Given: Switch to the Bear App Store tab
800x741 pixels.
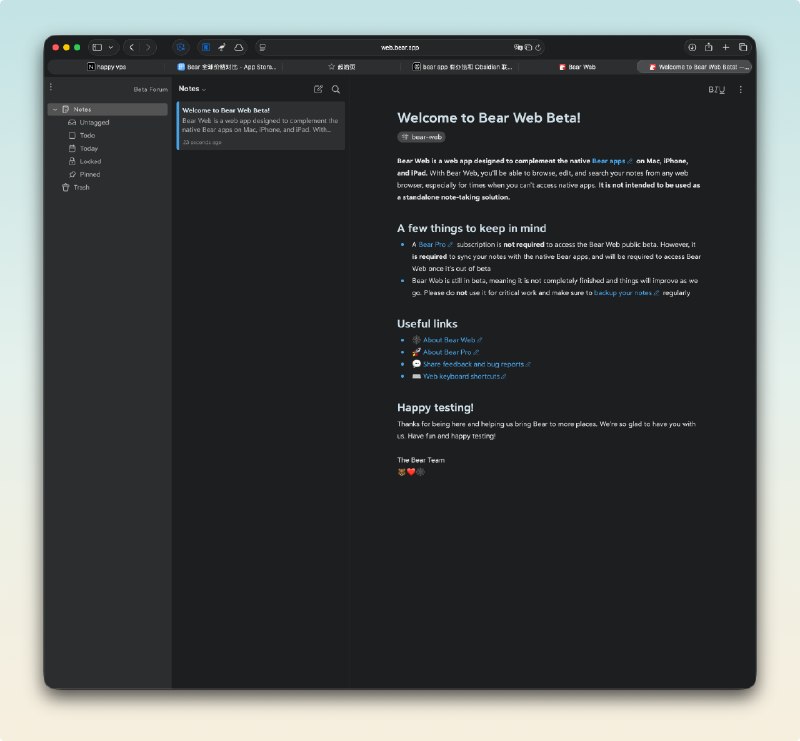Looking at the screenshot, I should click(x=226, y=67).
